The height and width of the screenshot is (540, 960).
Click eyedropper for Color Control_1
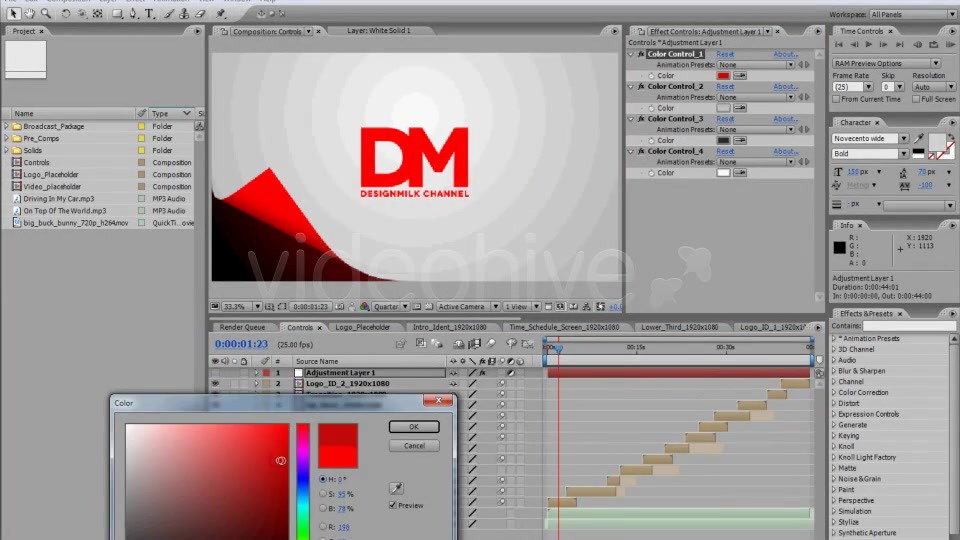click(x=740, y=76)
